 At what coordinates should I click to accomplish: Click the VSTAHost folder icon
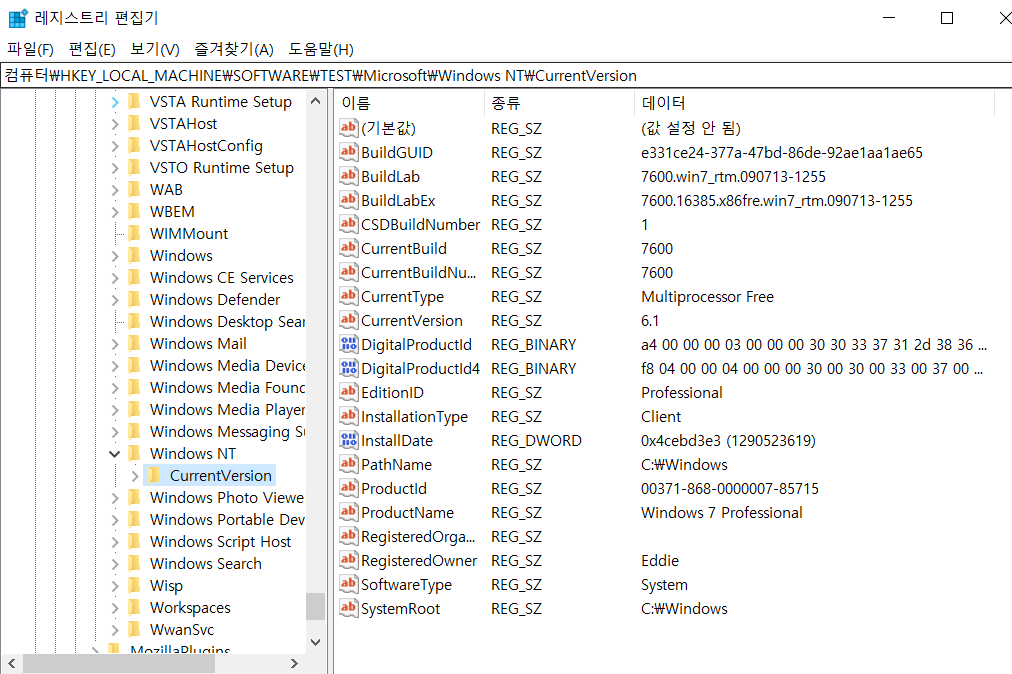pyautogui.click(x=134, y=123)
